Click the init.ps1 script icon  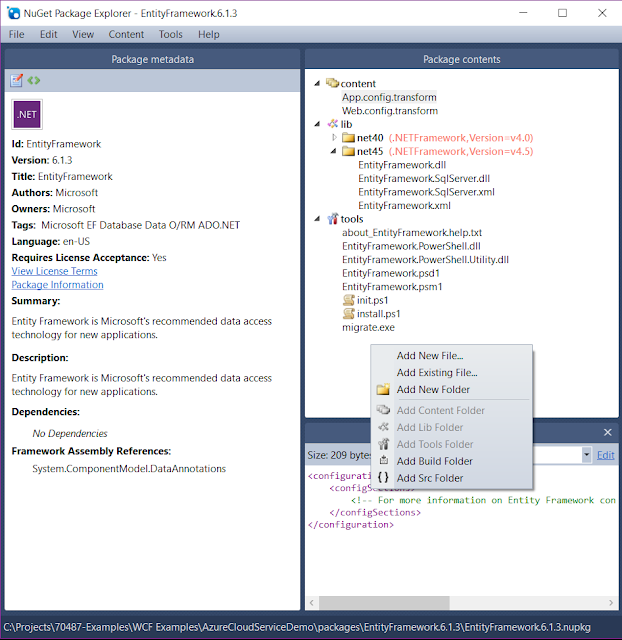348,300
